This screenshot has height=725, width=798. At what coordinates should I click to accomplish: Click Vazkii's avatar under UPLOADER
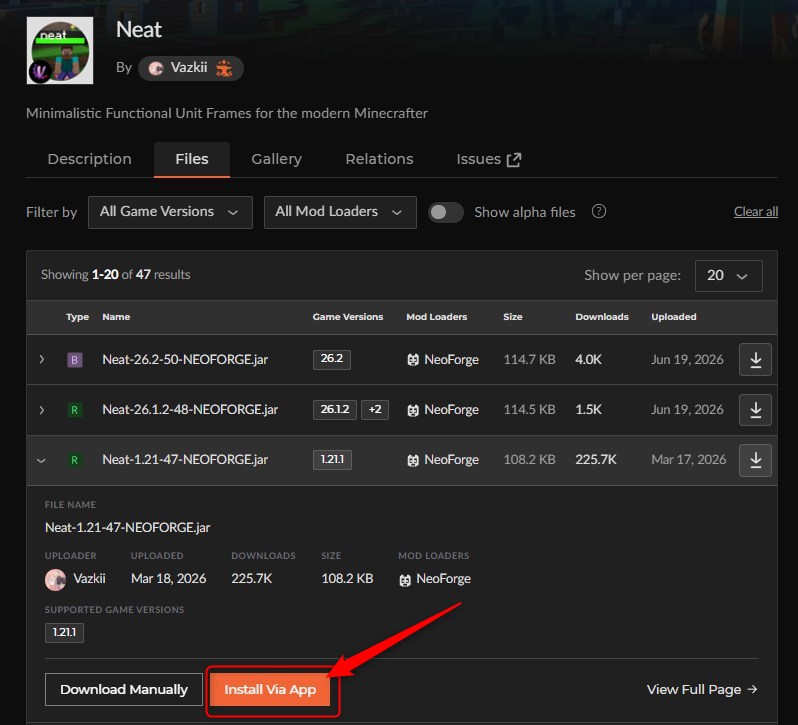pos(55,579)
